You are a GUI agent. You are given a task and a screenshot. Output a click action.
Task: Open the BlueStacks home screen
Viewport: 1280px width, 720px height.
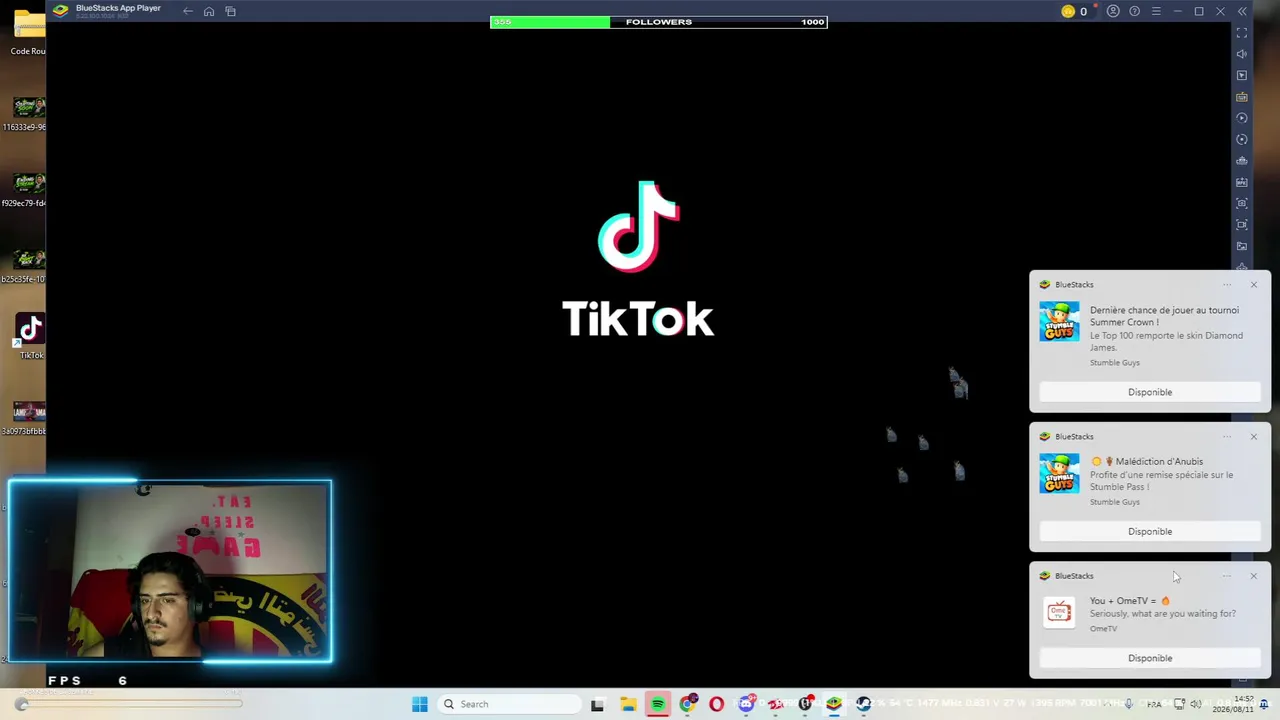coord(209,11)
